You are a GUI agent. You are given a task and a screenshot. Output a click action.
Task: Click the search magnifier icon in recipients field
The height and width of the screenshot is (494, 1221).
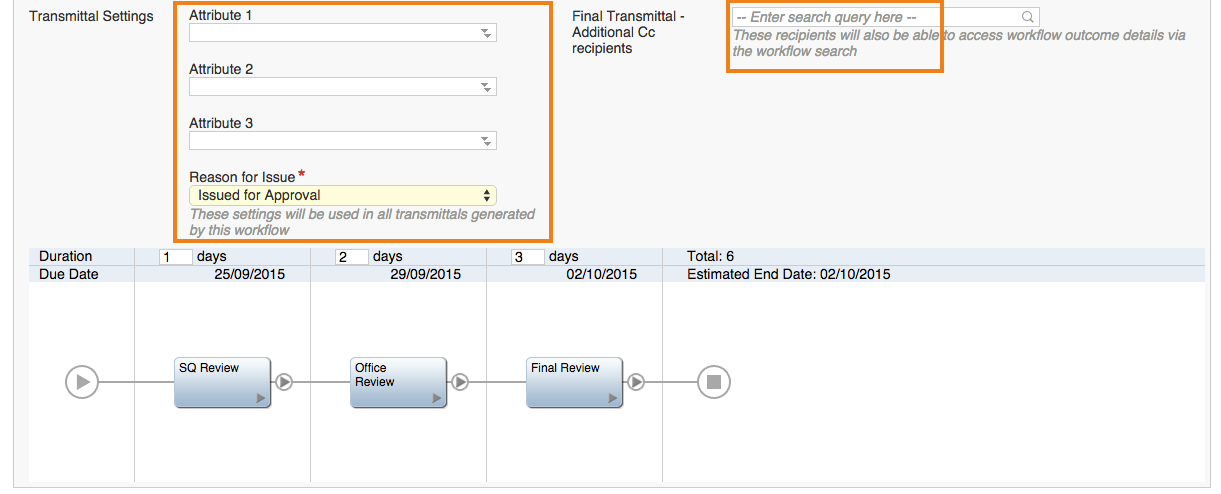1027,17
